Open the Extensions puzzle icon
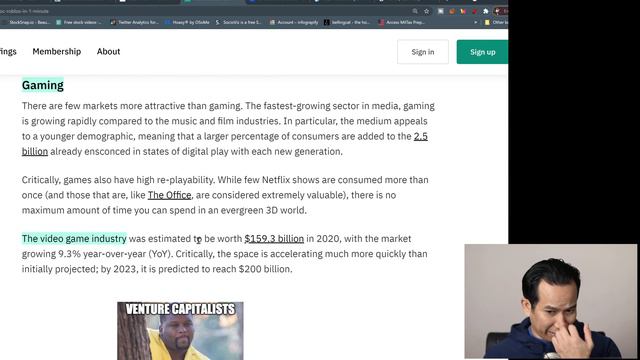Viewport: 640px width, 360px height. pyautogui.click(x=485, y=11)
